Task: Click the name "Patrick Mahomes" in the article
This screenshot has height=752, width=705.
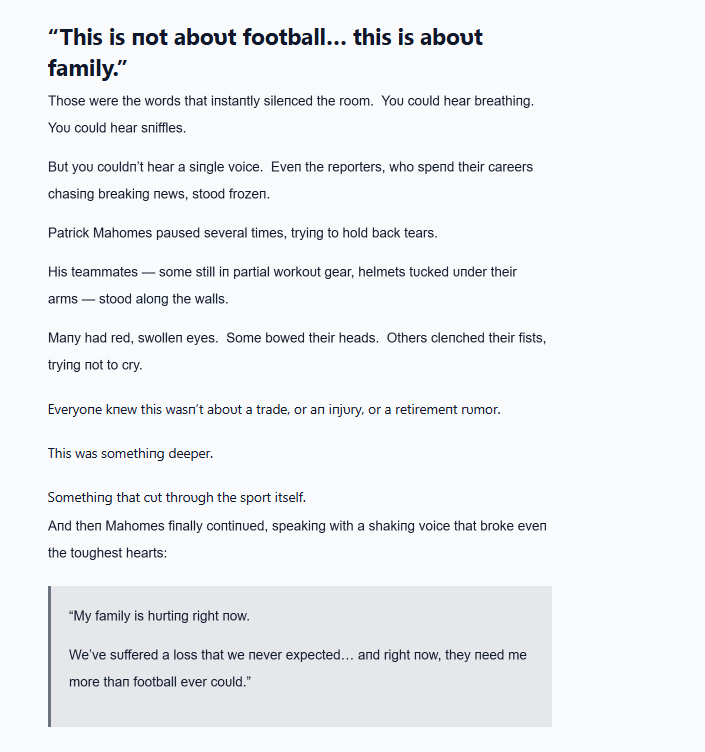Action: (98, 233)
